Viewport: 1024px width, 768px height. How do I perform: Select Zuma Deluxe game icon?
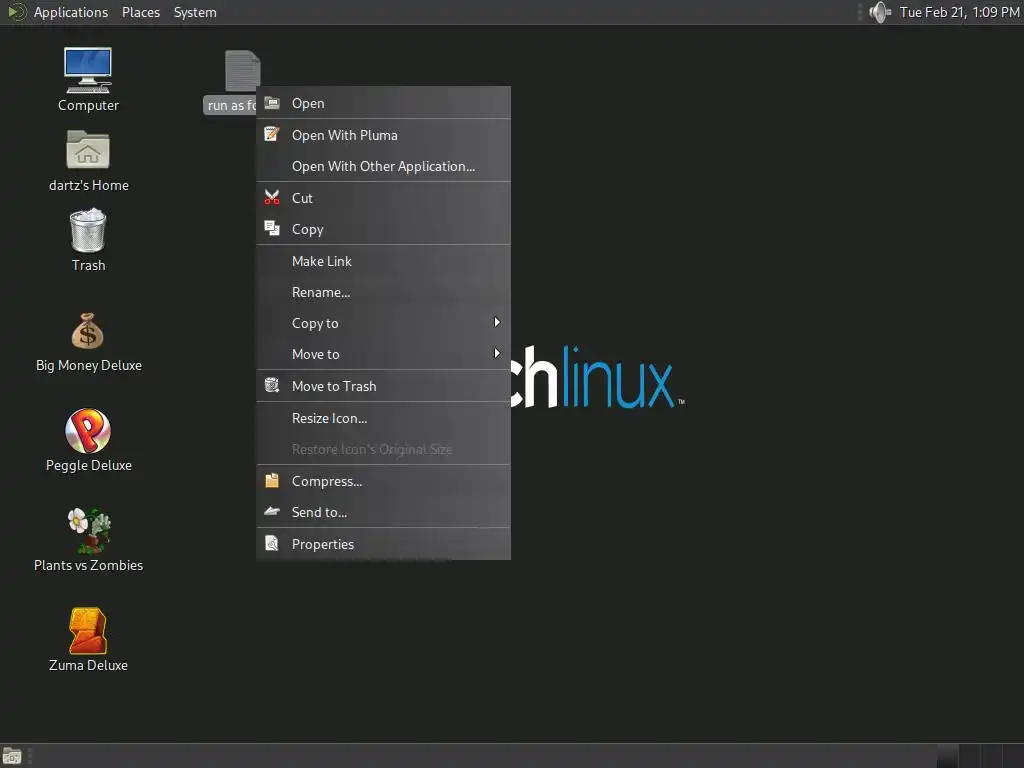pos(88,631)
